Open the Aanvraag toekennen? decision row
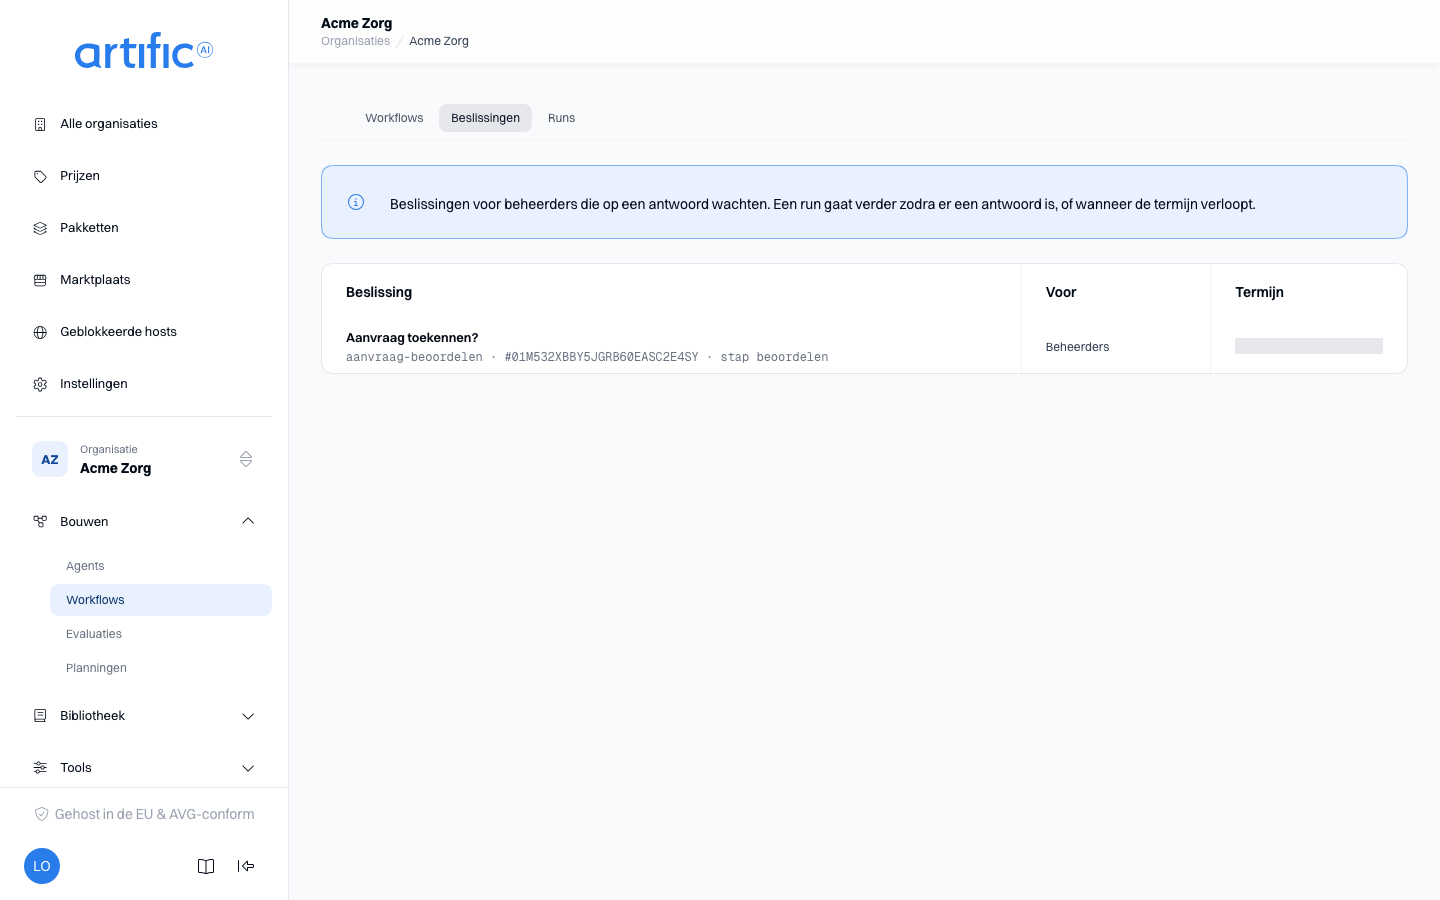The image size is (1440, 900). [864, 347]
